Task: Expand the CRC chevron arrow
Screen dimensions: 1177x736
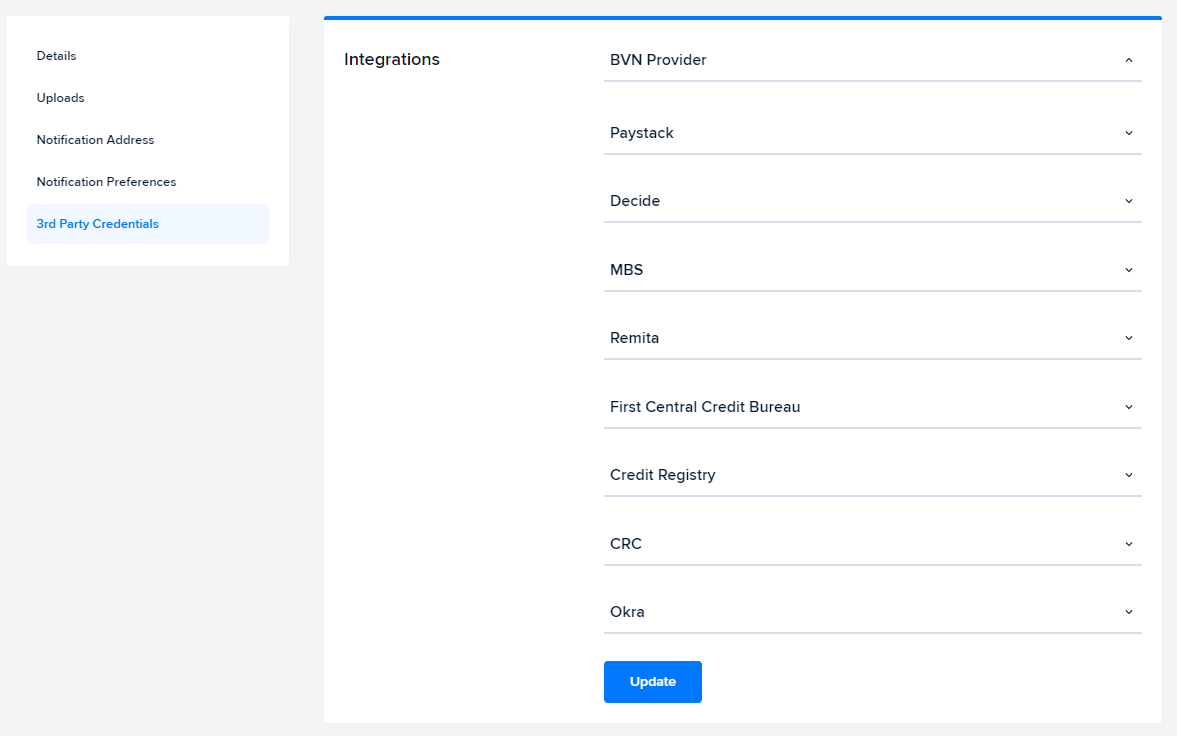Action: pos(1128,544)
